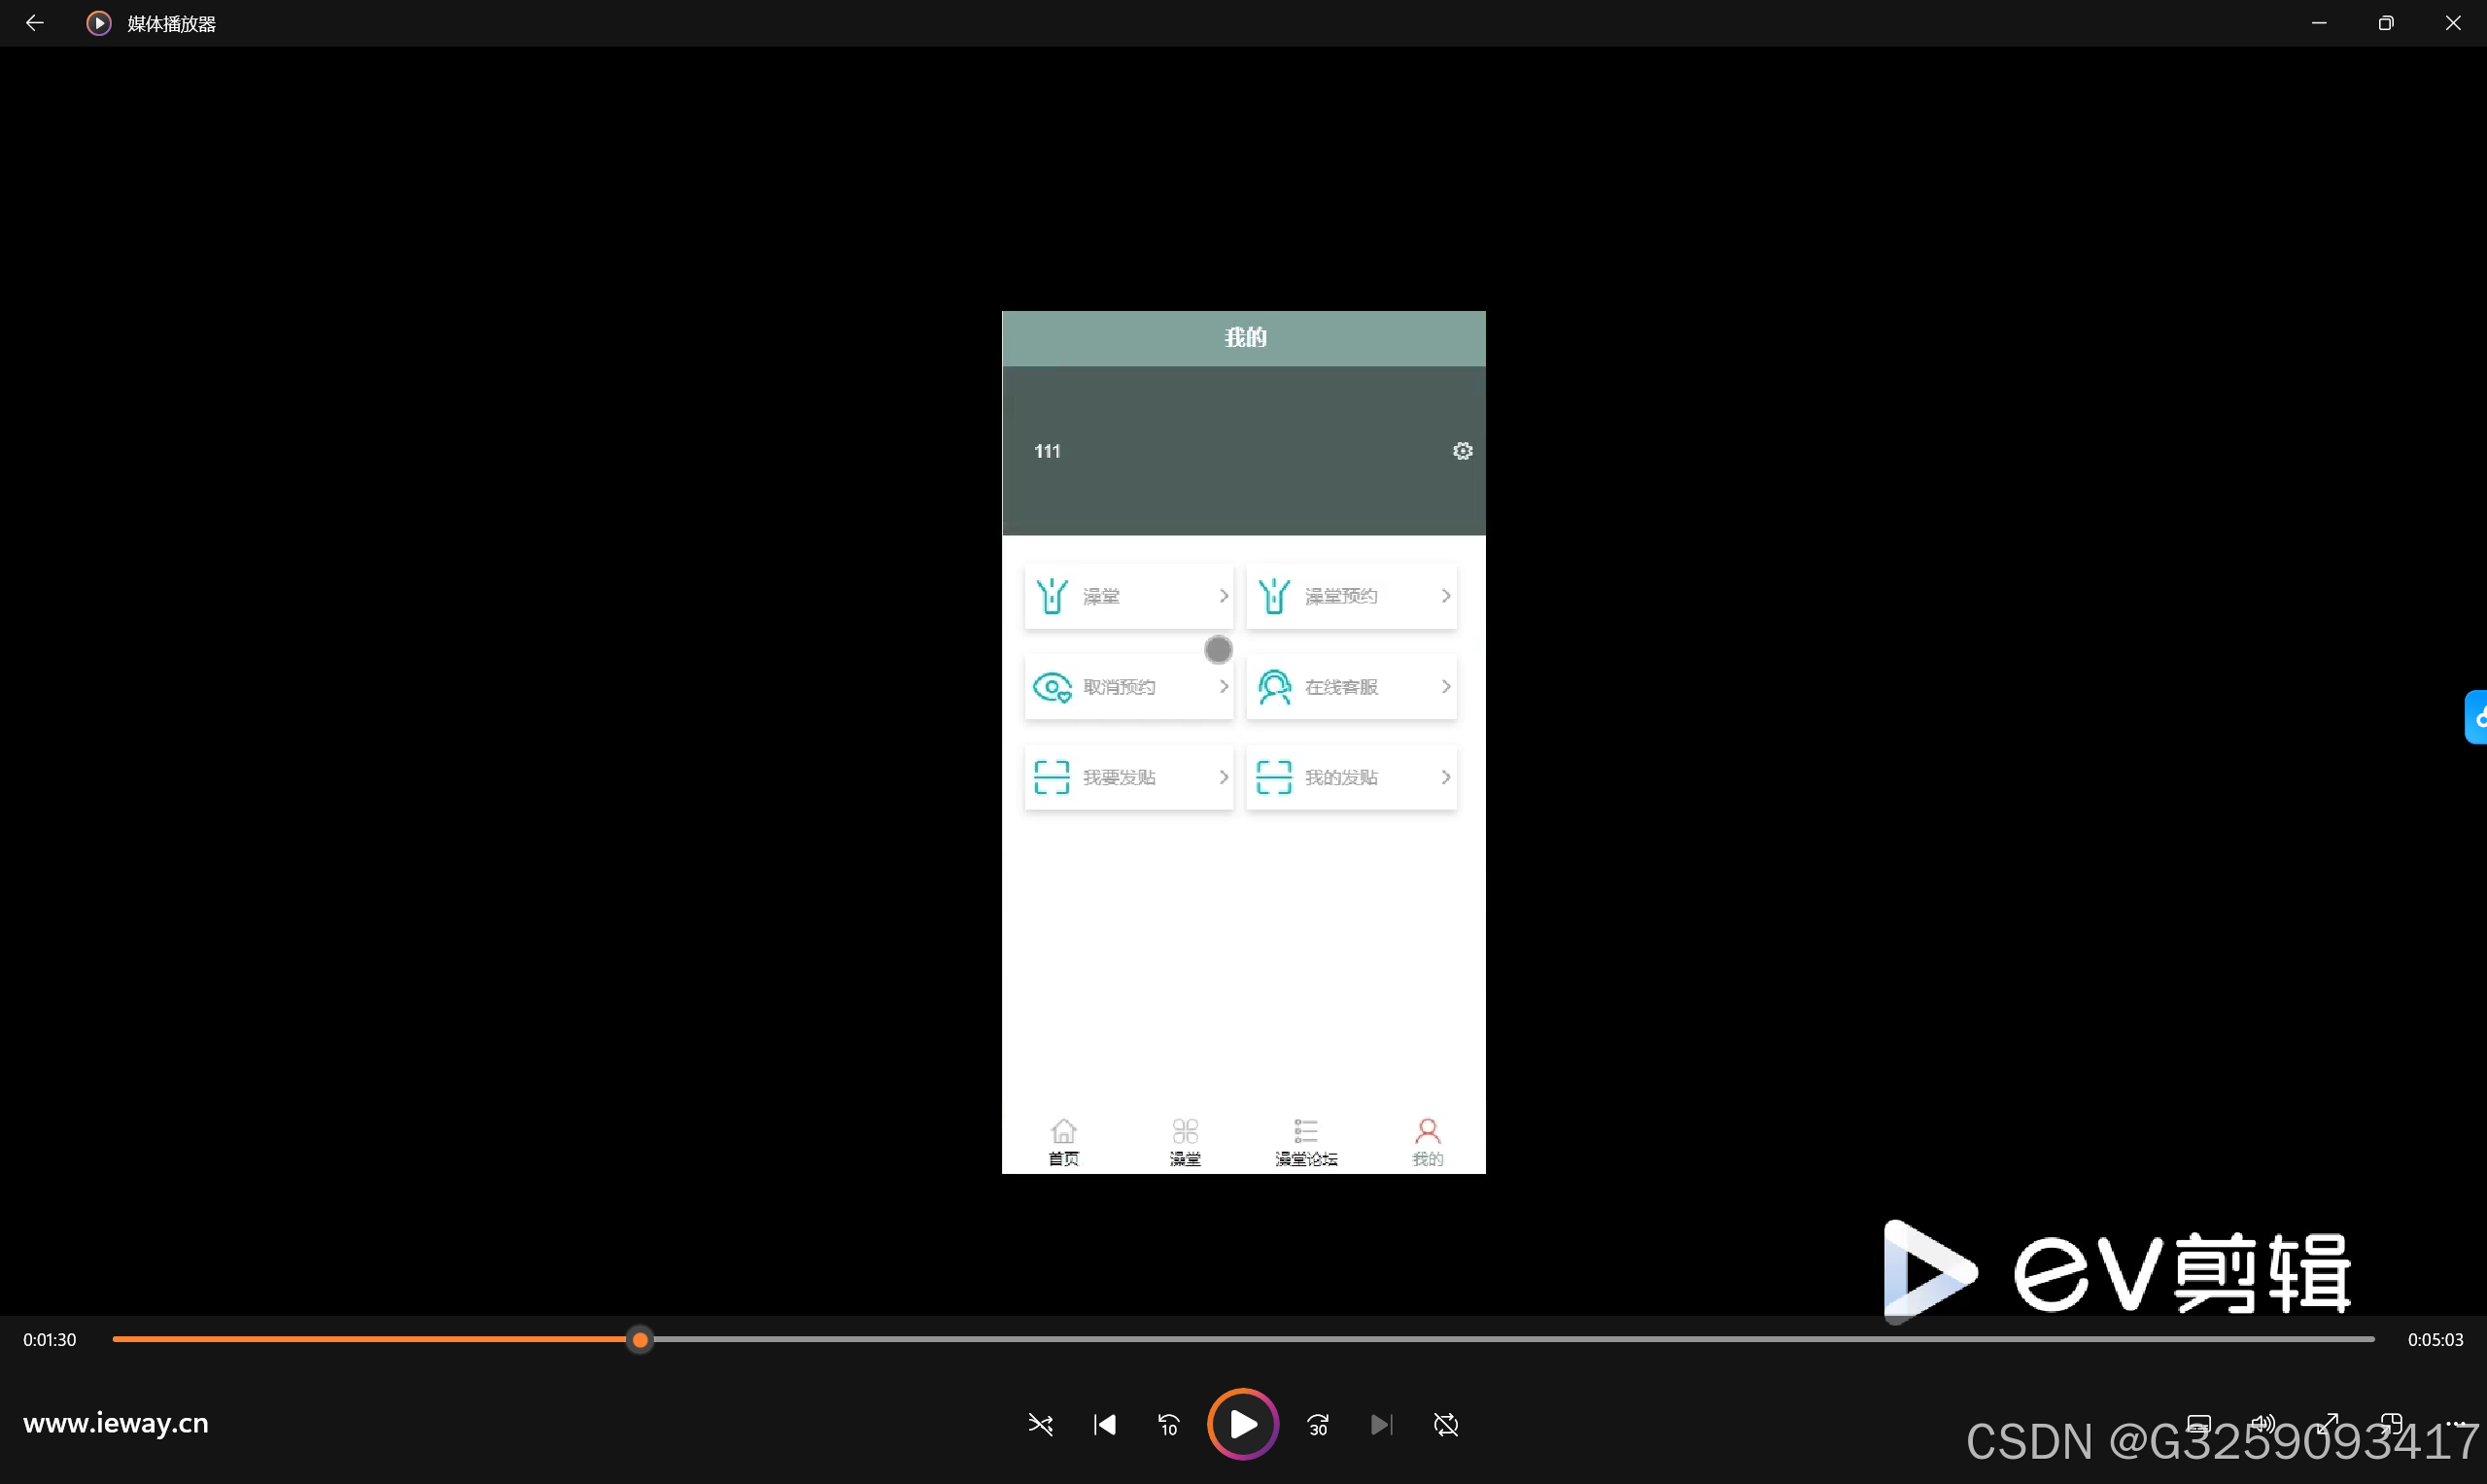This screenshot has width=2487, height=1484.
Task: Switch to the 首页 bottom tab
Action: (1063, 1141)
